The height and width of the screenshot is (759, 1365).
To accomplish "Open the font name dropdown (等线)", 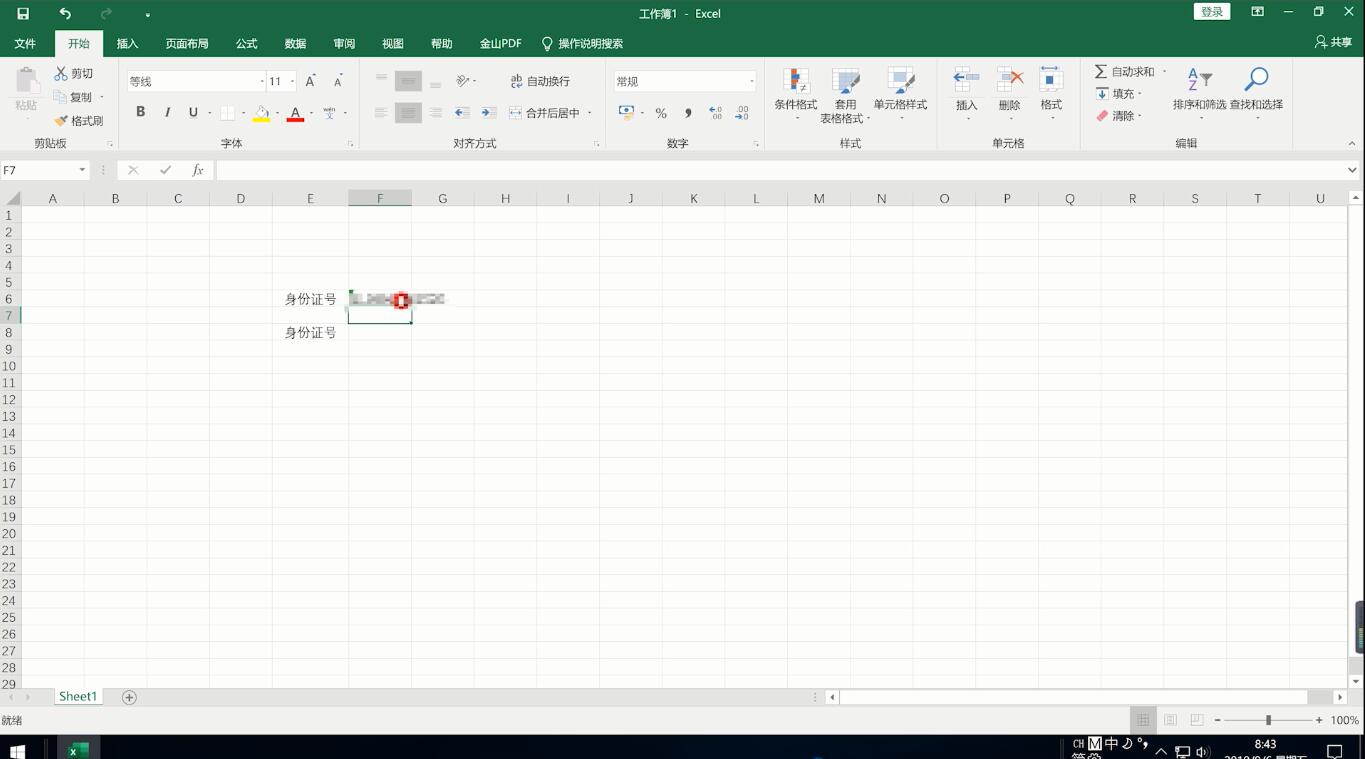I will pyautogui.click(x=262, y=82).
